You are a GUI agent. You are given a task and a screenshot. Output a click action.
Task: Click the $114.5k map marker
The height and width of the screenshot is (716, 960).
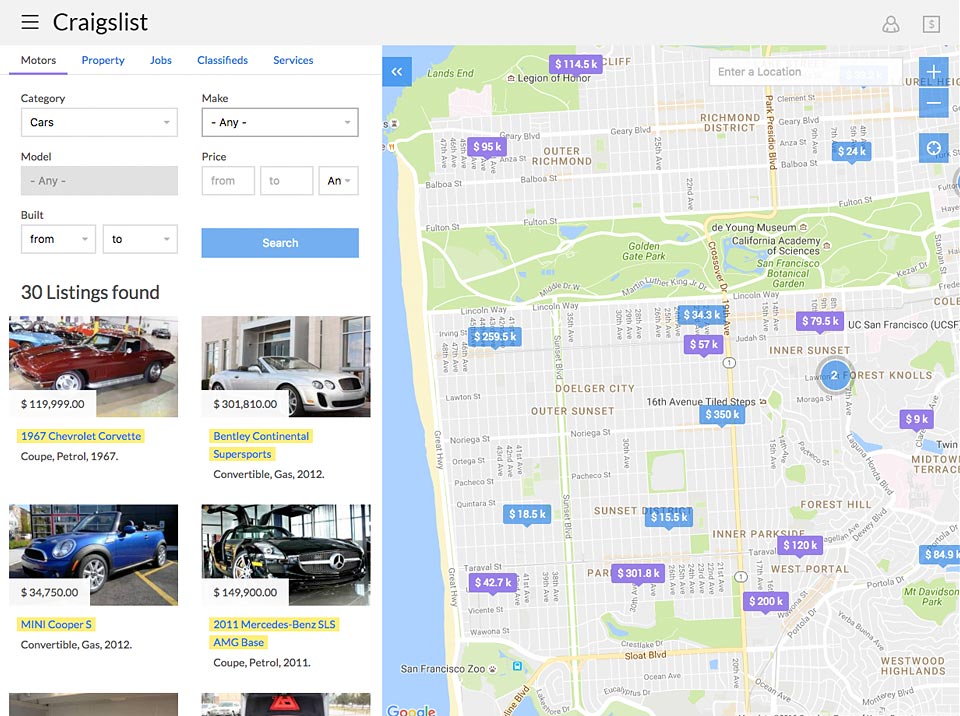click(576, 64)
